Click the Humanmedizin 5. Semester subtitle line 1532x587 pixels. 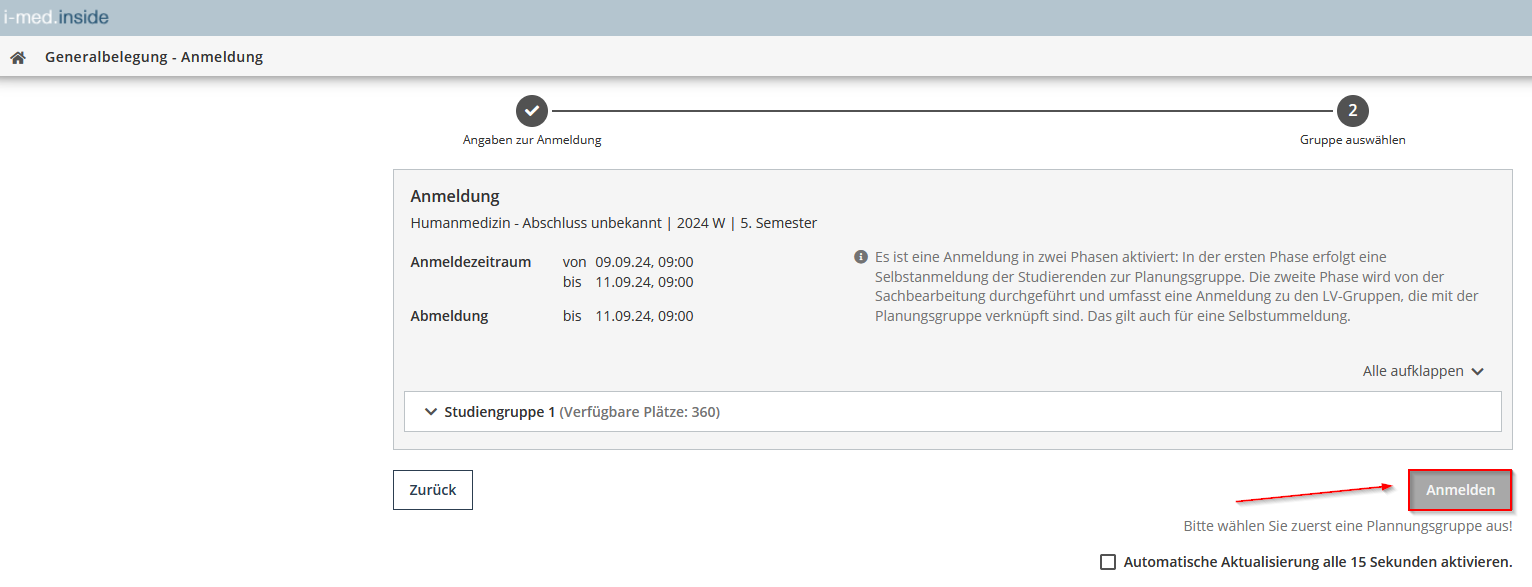click(614, 223)
